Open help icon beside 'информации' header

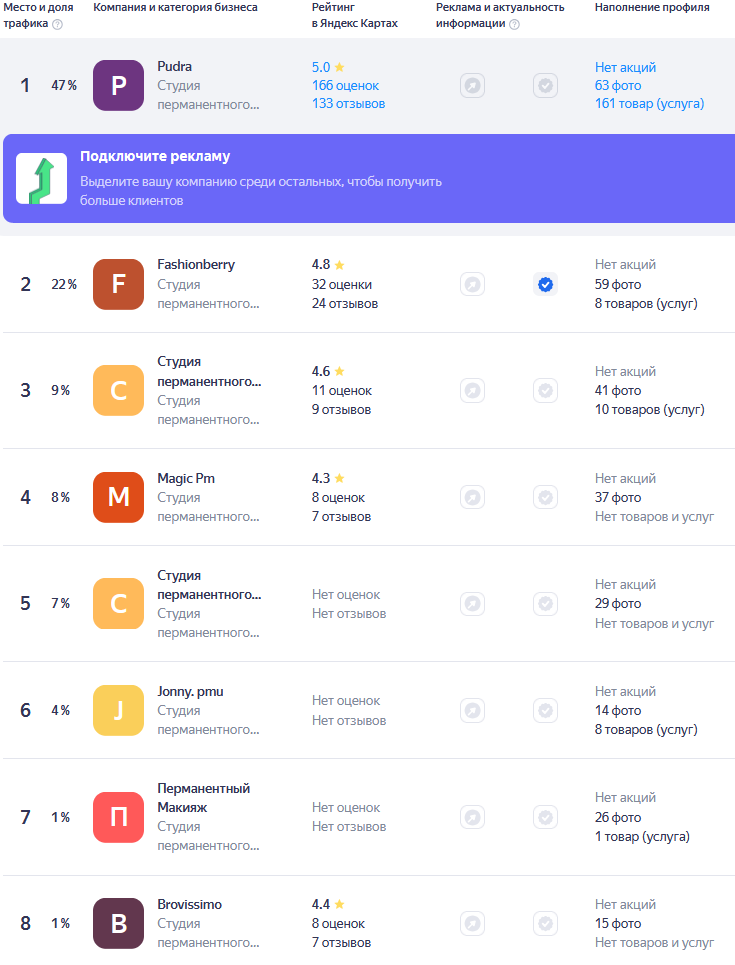click(x=515, y=25)
